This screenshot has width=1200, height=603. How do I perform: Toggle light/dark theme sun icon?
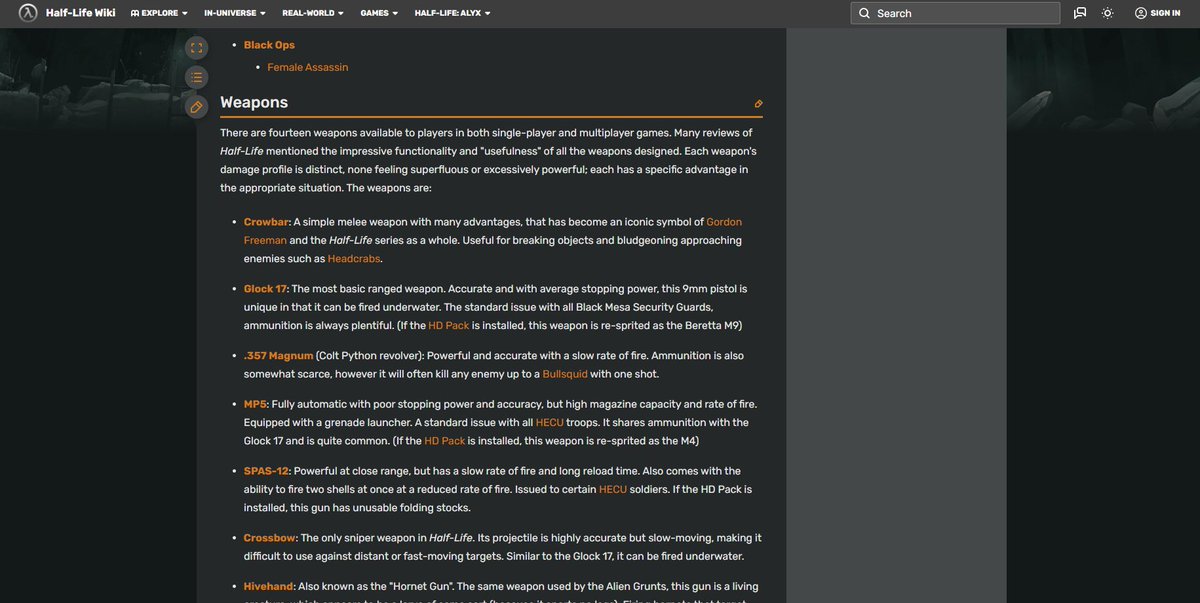[x=1107, y=13]
